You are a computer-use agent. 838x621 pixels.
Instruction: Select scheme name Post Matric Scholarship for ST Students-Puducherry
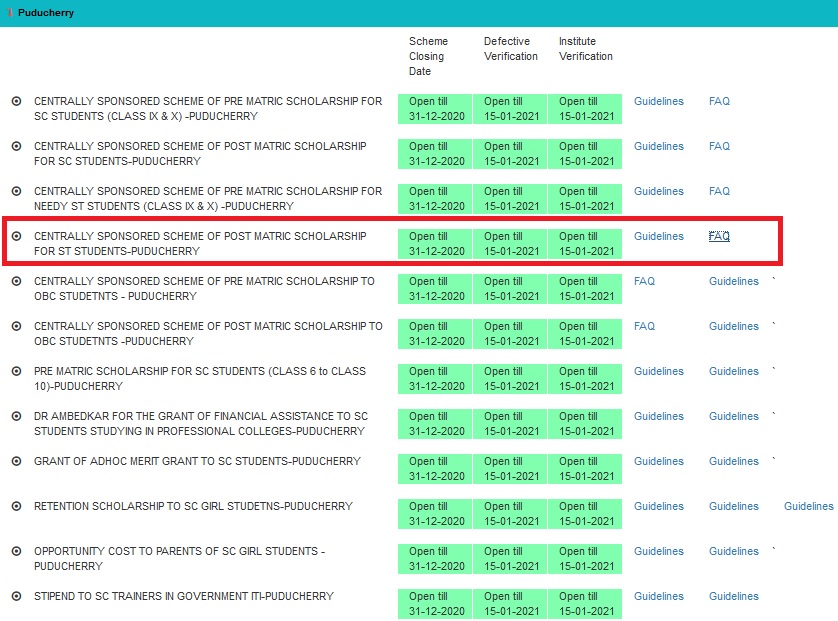tap(200, 243)
